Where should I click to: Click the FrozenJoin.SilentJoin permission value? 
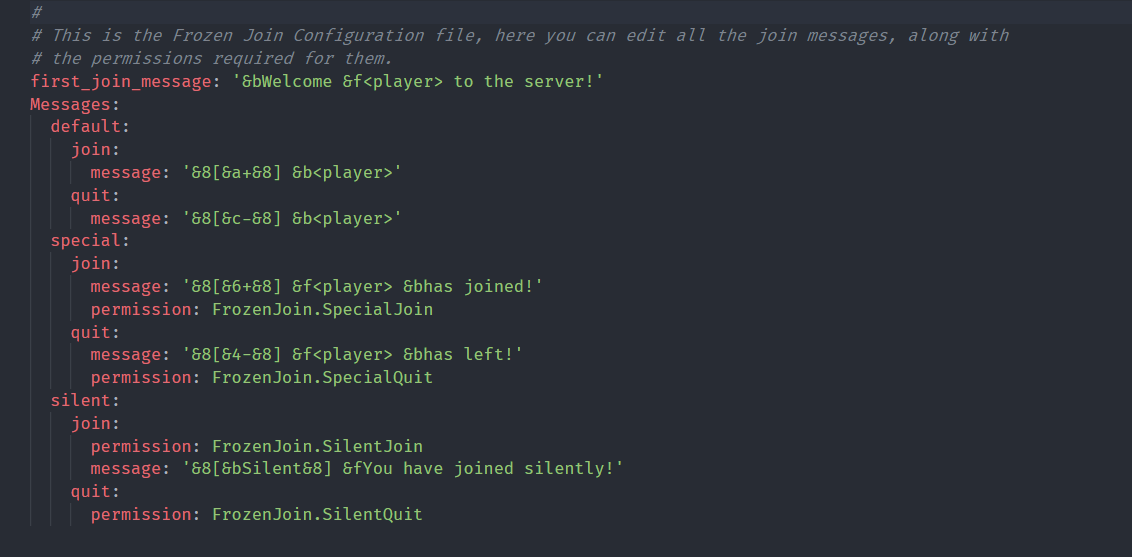point(317,446)
